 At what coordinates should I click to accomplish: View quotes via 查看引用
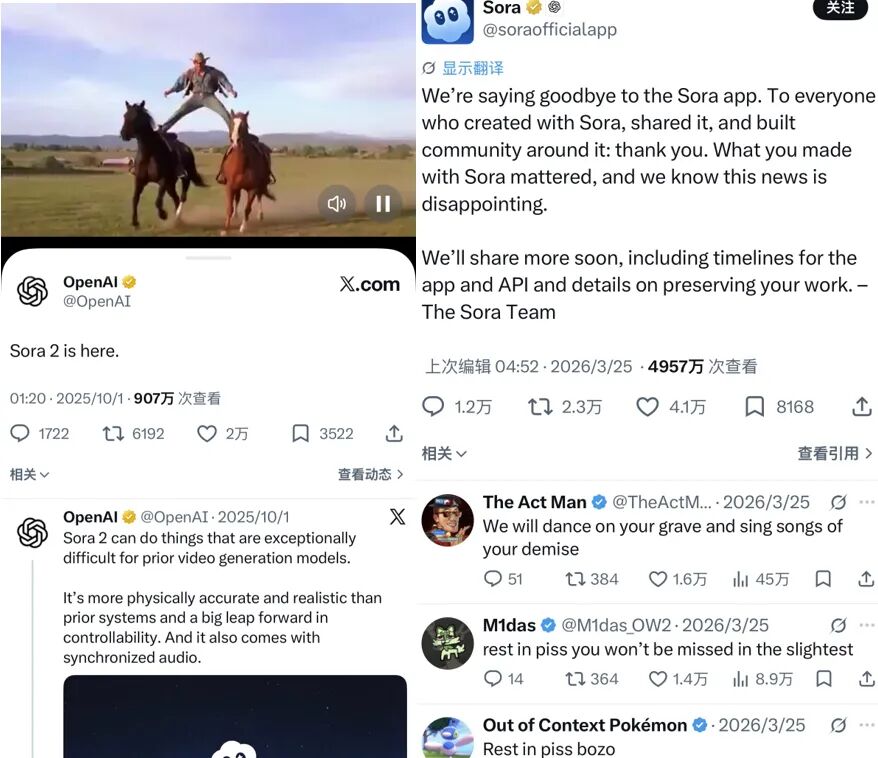click(x=835, y=453)
